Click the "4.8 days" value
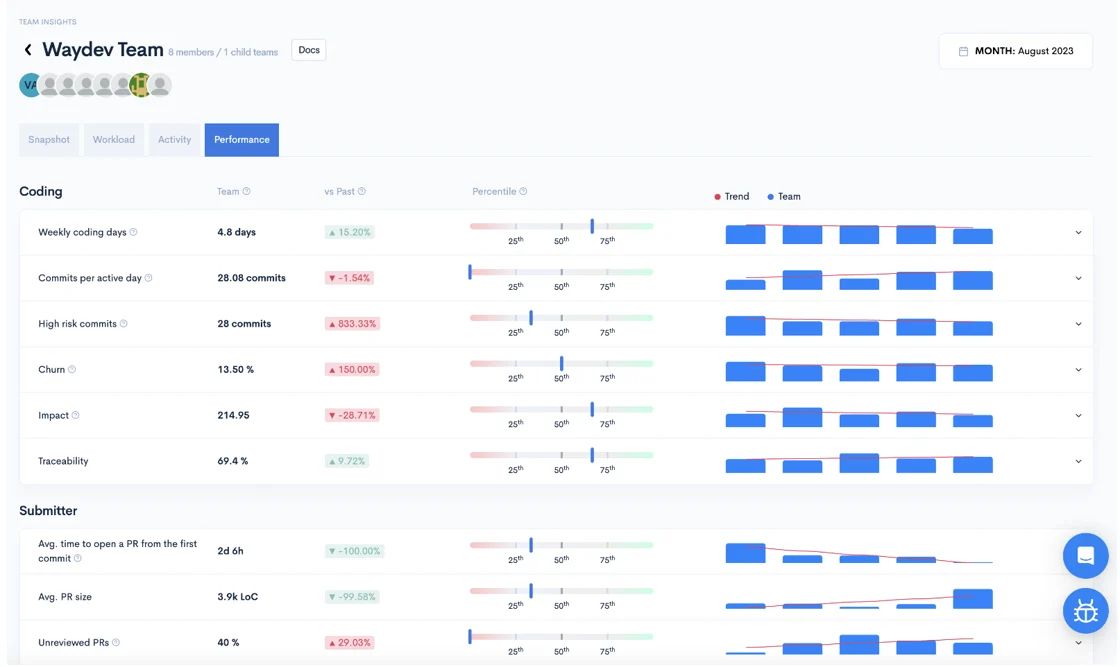1120x667 pixels. (236, 232)
